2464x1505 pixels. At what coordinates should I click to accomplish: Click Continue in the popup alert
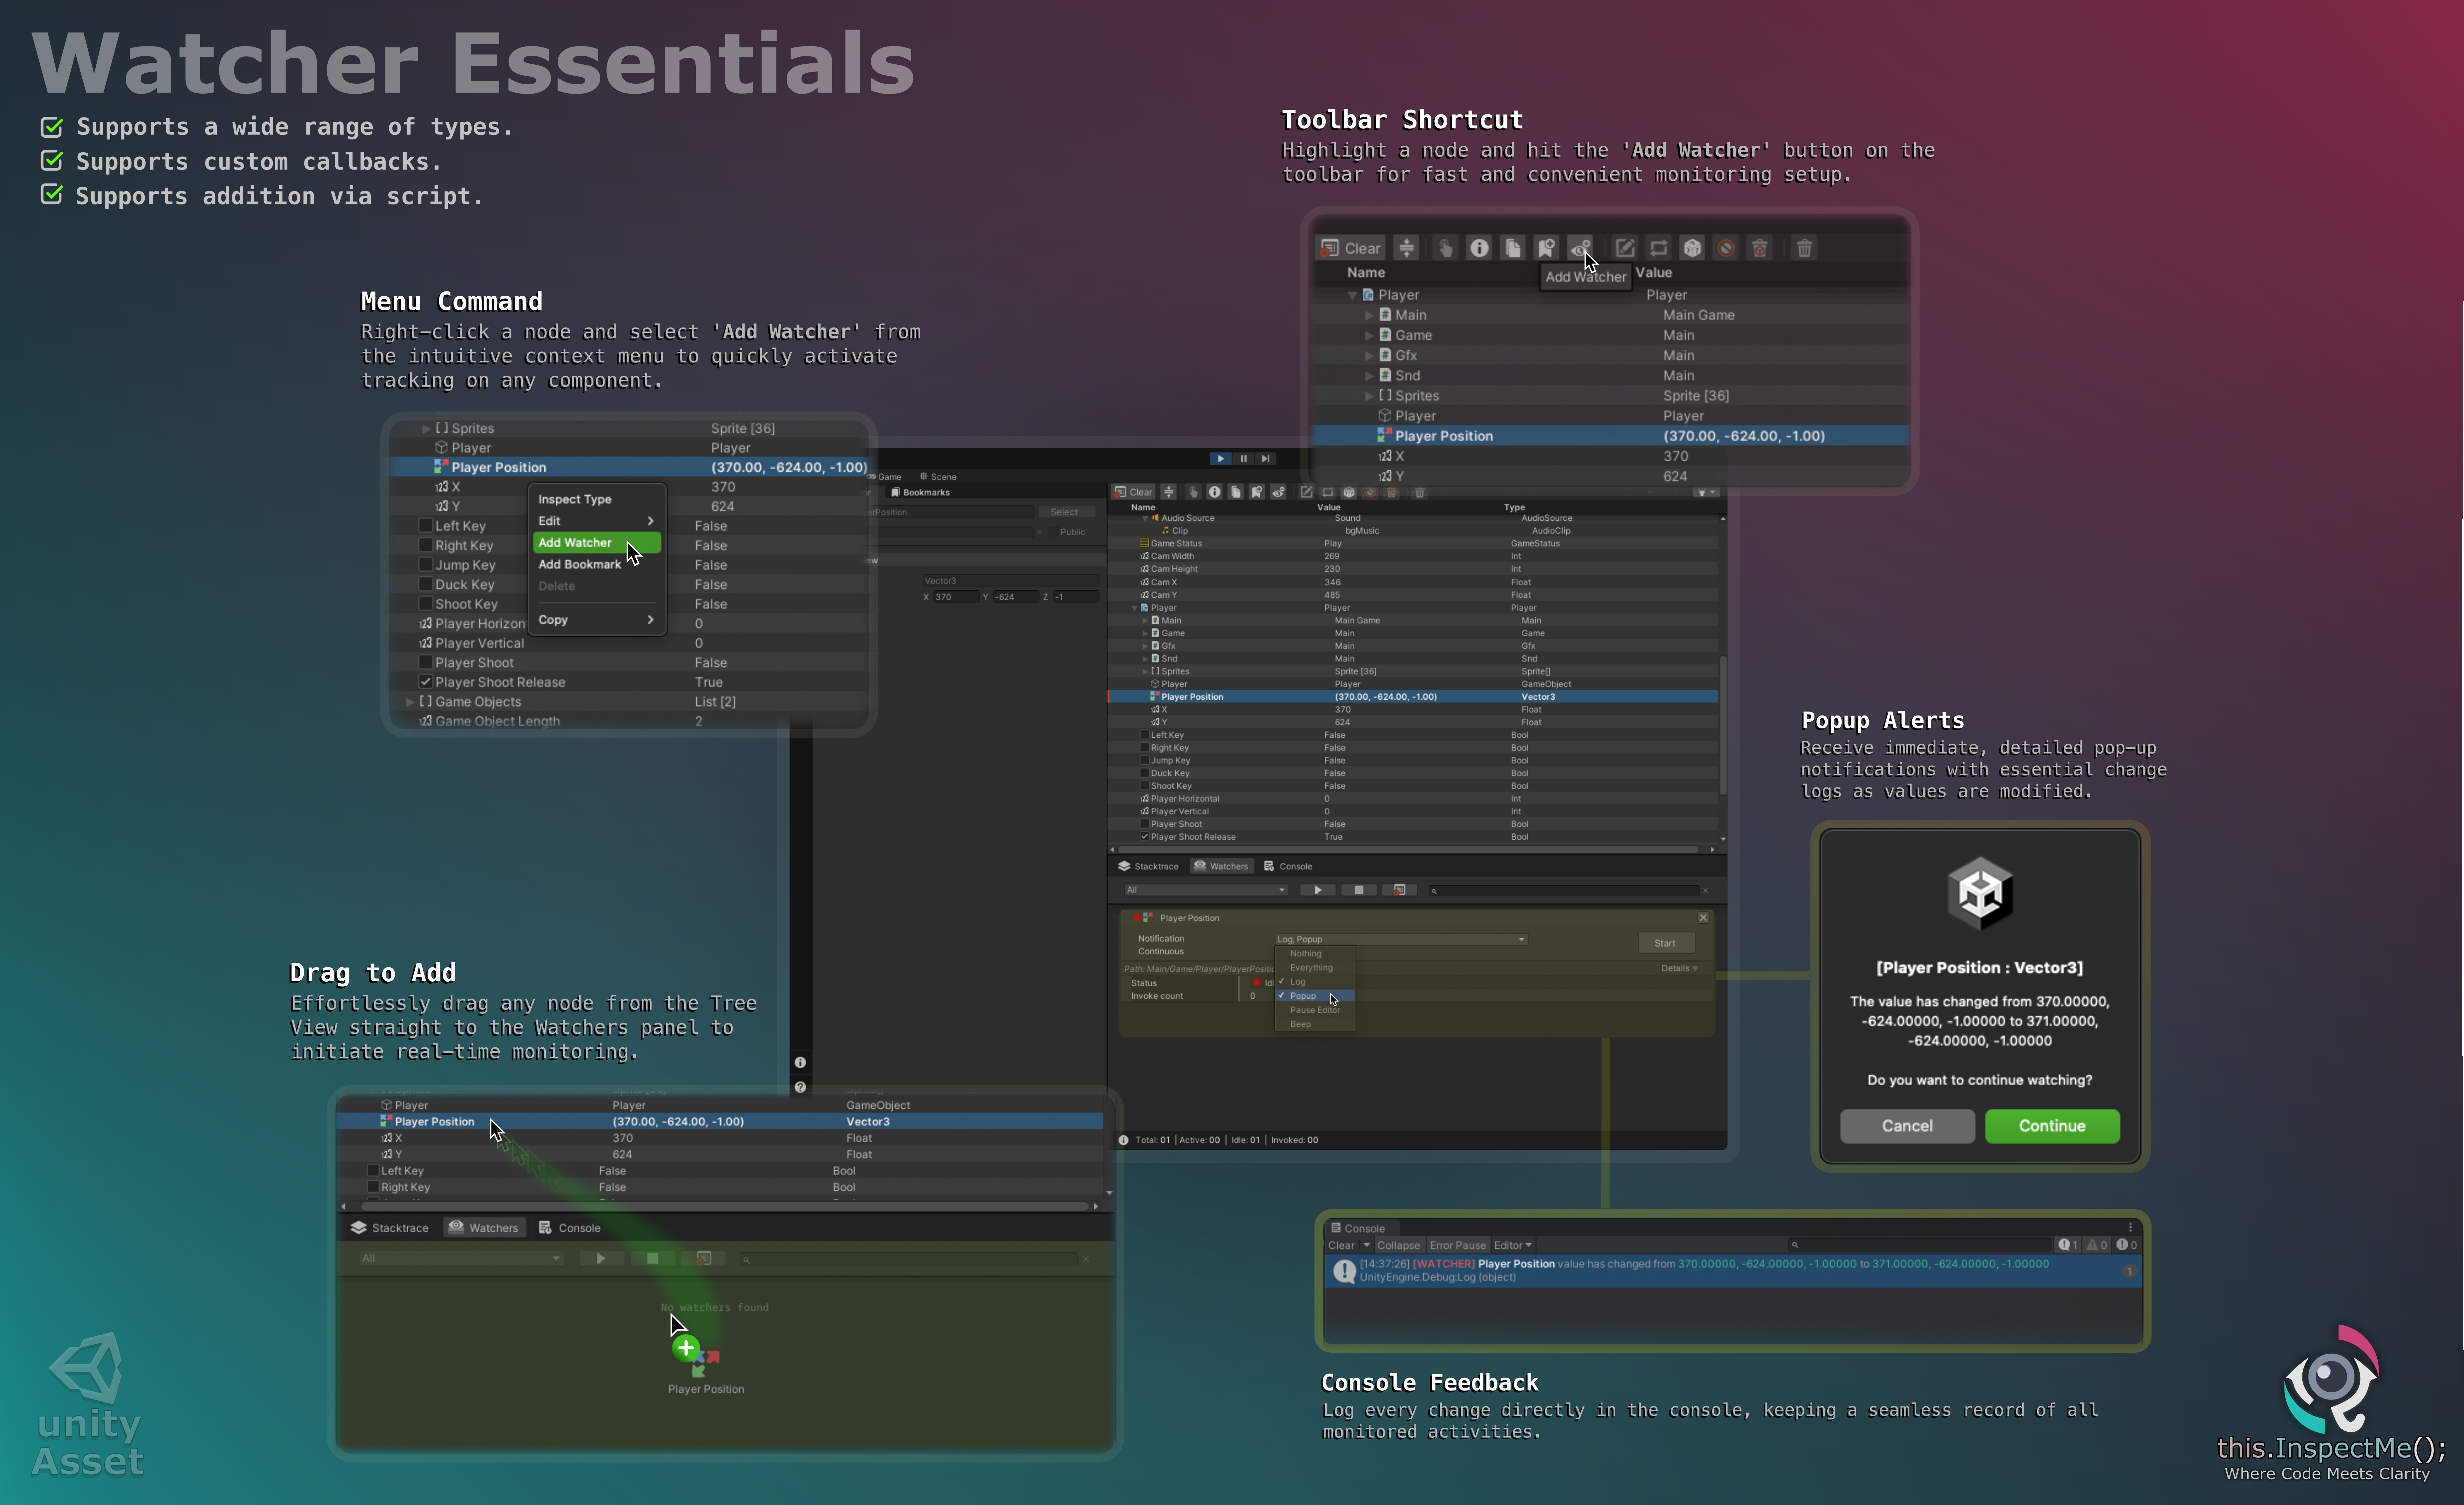(x=2052, y=1126)
